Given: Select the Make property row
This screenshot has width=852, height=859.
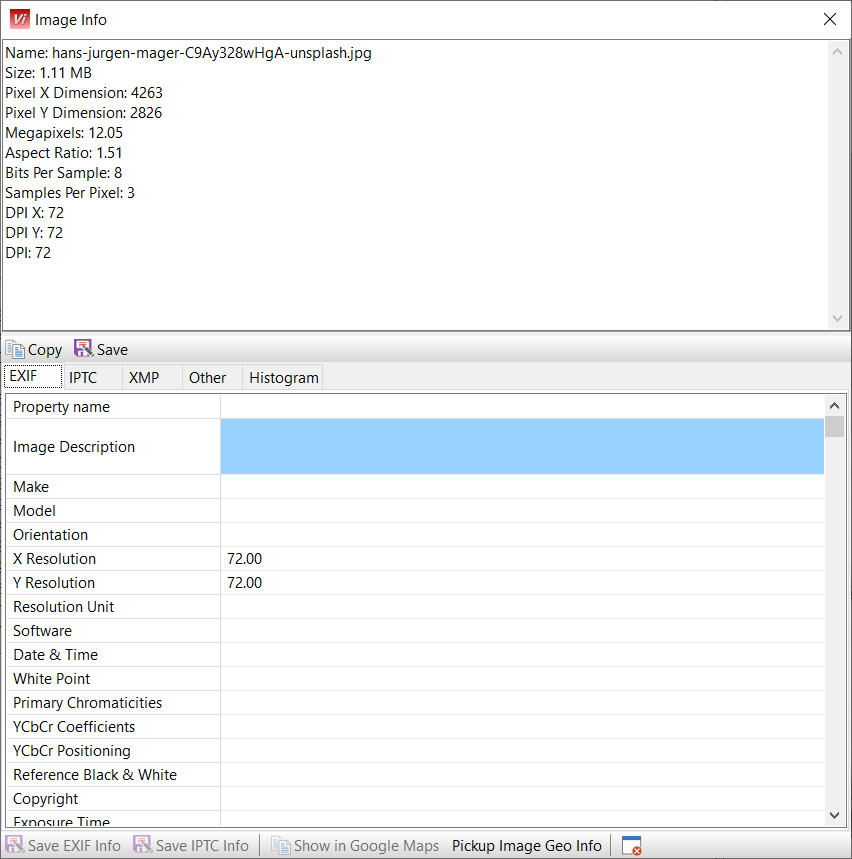Looking at the screenshot, I should point(112,487).
